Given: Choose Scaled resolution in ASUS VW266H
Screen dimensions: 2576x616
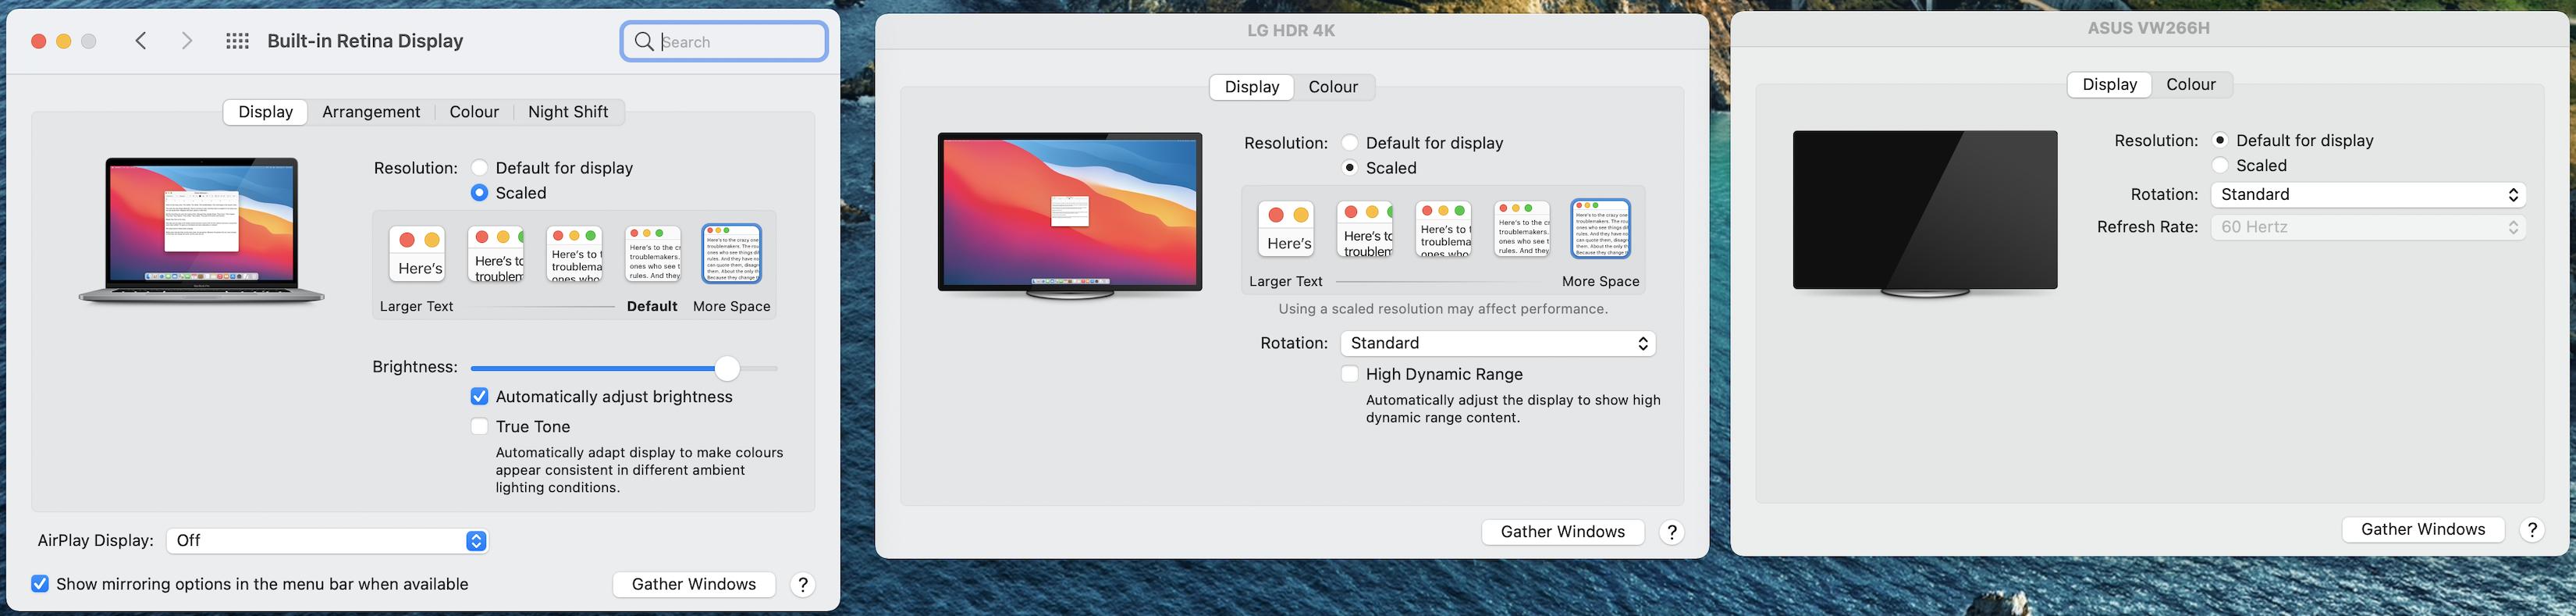Looking at the screenshot, I should coord(2220,166).
